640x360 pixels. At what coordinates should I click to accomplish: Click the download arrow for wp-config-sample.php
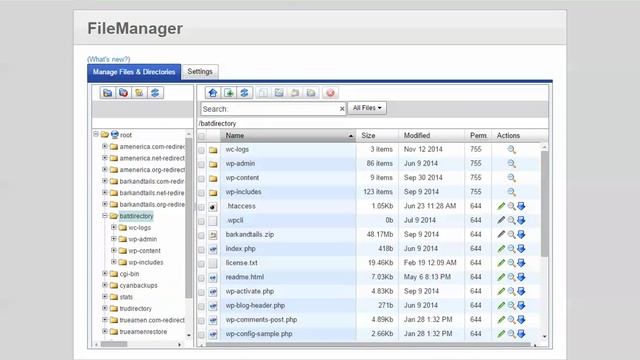tap(521, 334)
